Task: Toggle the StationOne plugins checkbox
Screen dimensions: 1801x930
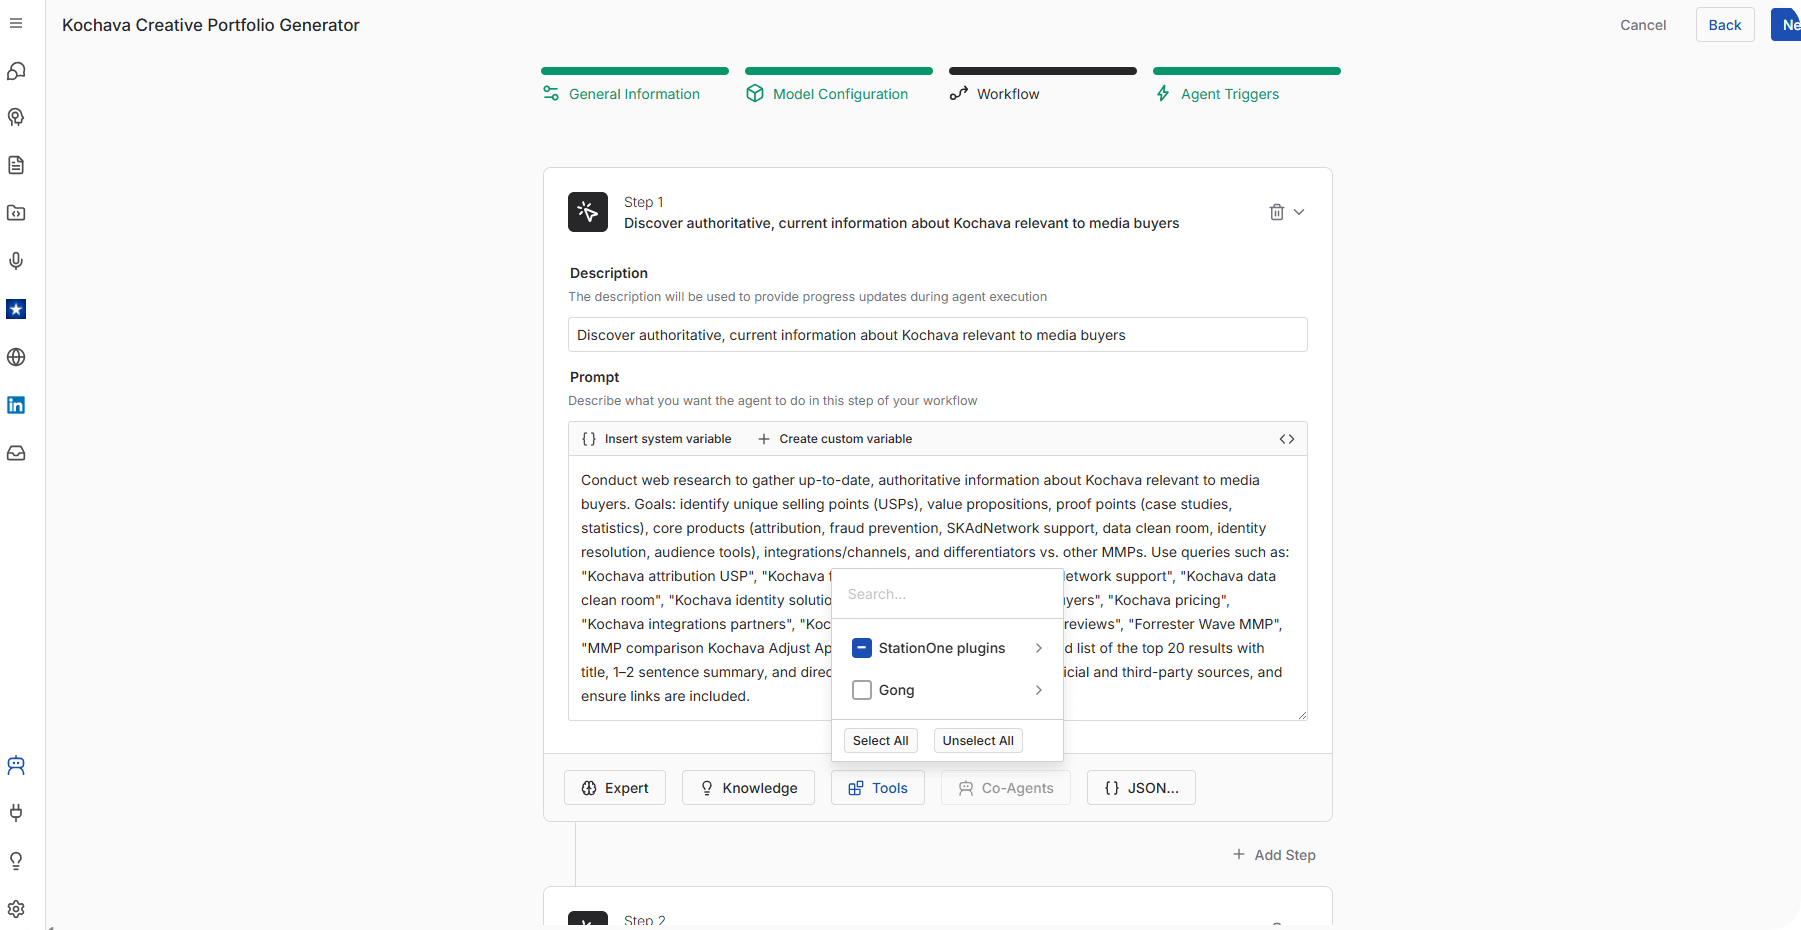Action: tap(862, 648)
